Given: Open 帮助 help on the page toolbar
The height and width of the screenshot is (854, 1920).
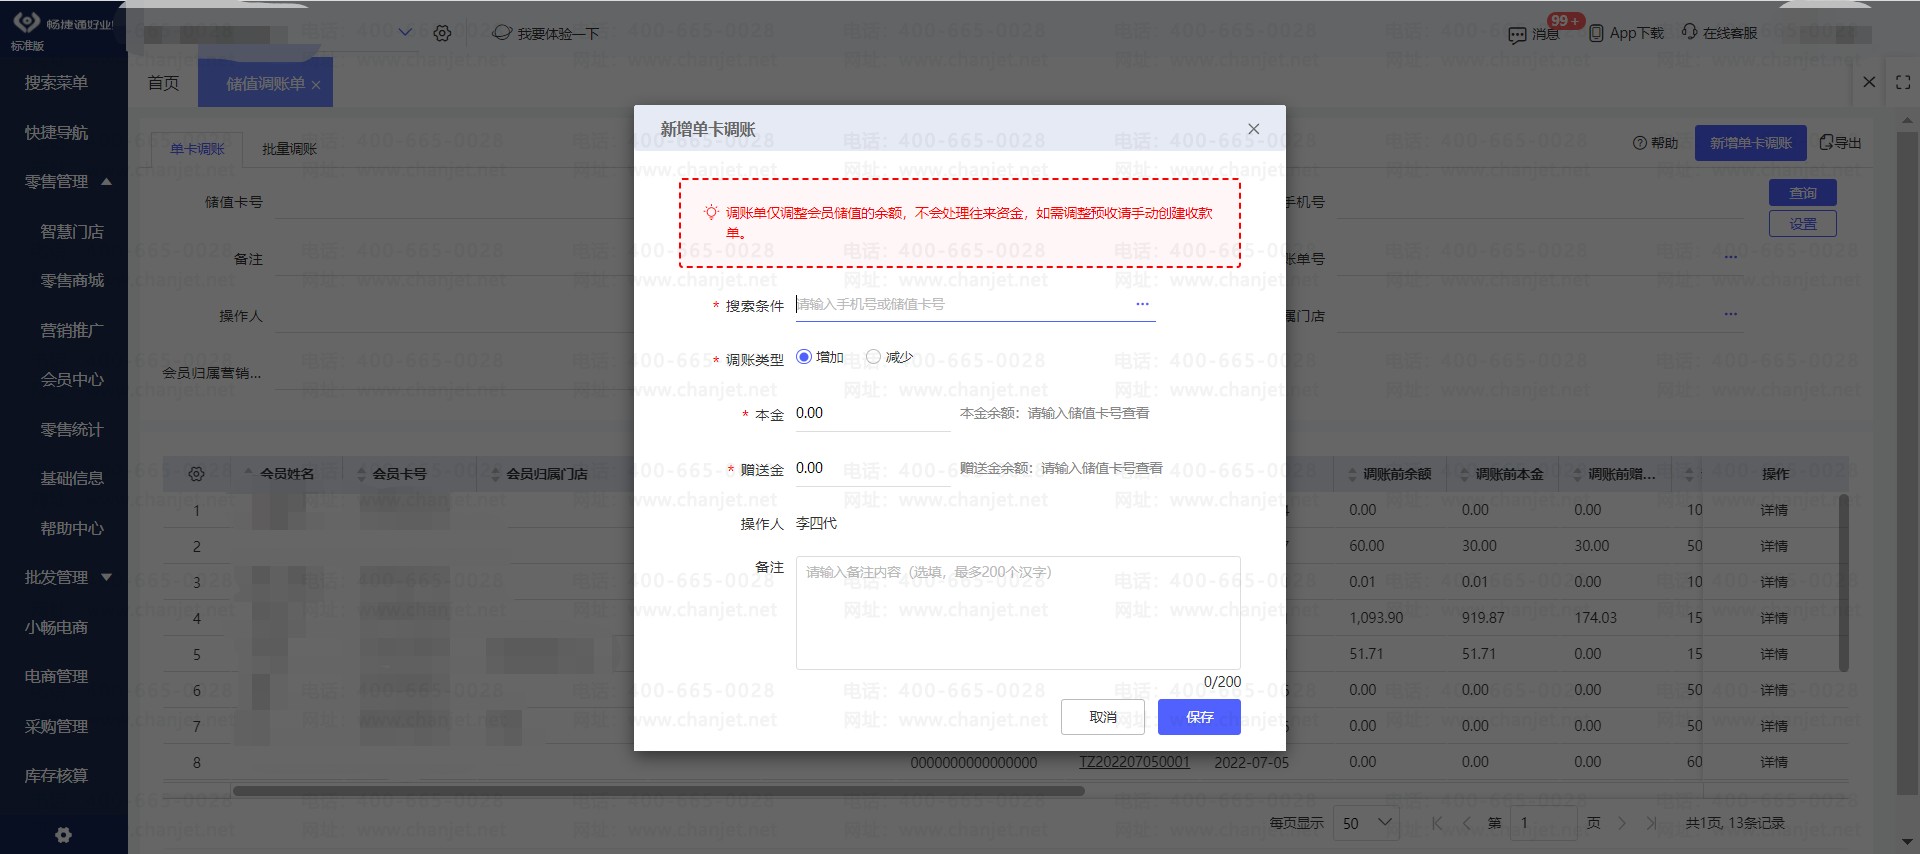Looking at the screenshot, I should pos(1656,143).
